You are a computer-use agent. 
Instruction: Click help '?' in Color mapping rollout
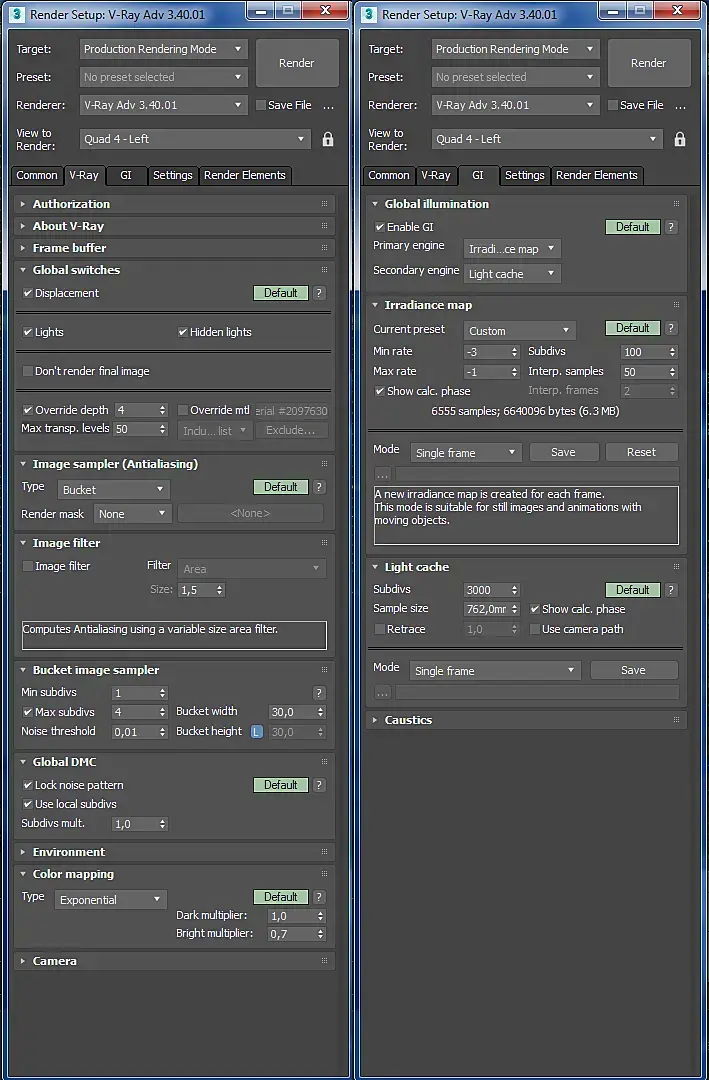pyautogui.click(x=319, y=897)
